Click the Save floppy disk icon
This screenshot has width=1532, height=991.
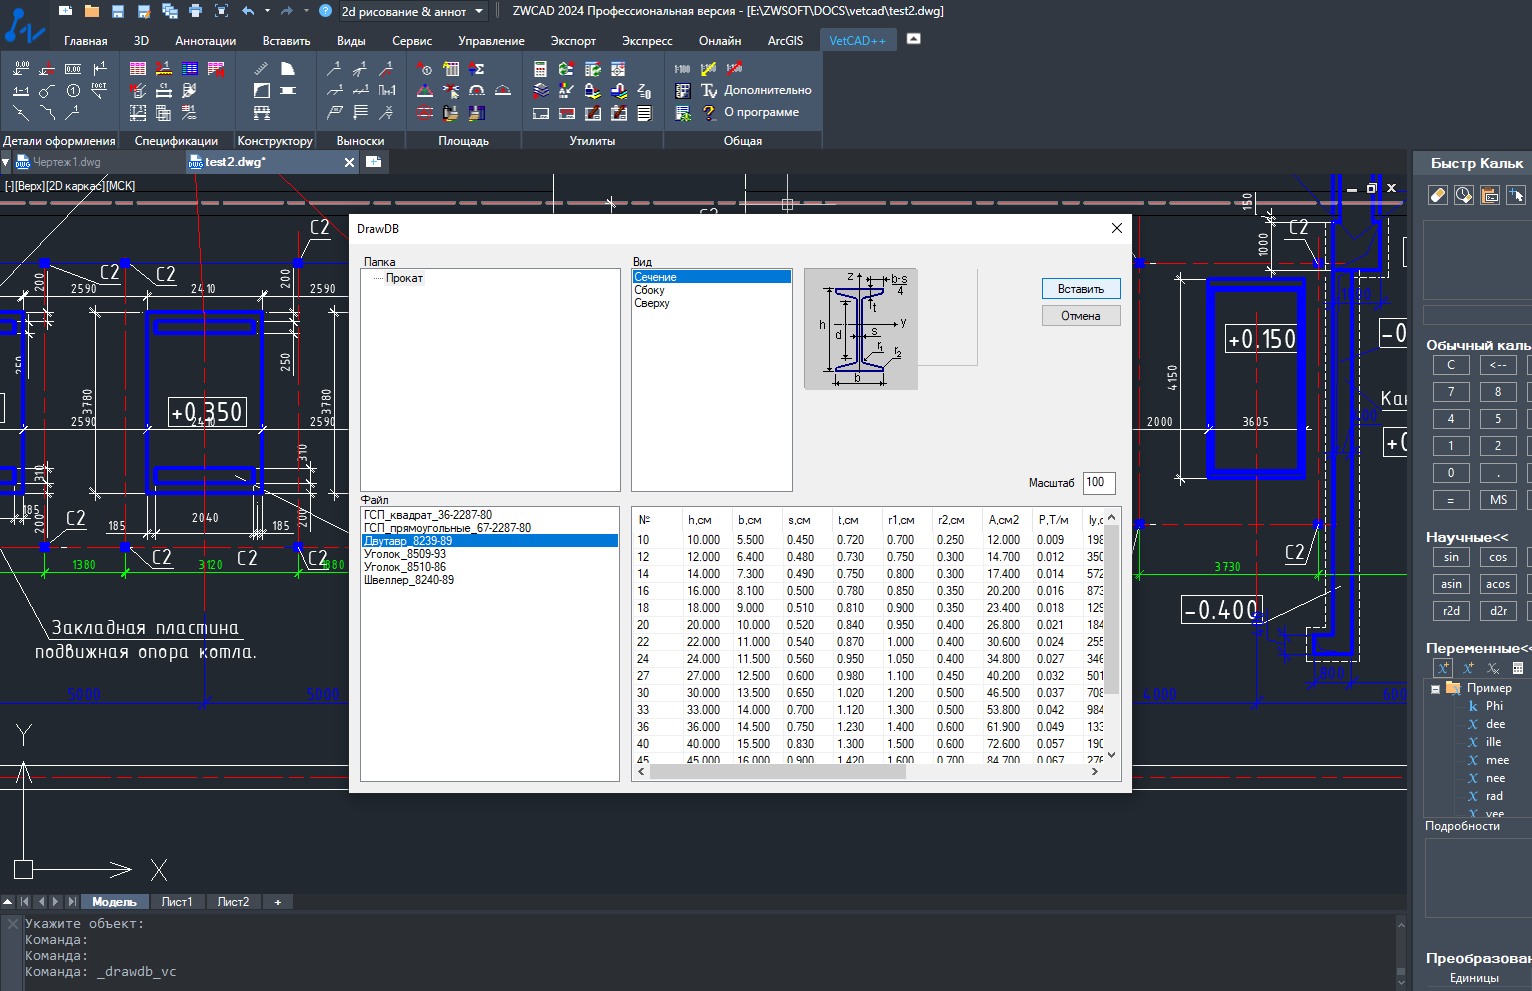pyautogui.click(x=118, y=11)
